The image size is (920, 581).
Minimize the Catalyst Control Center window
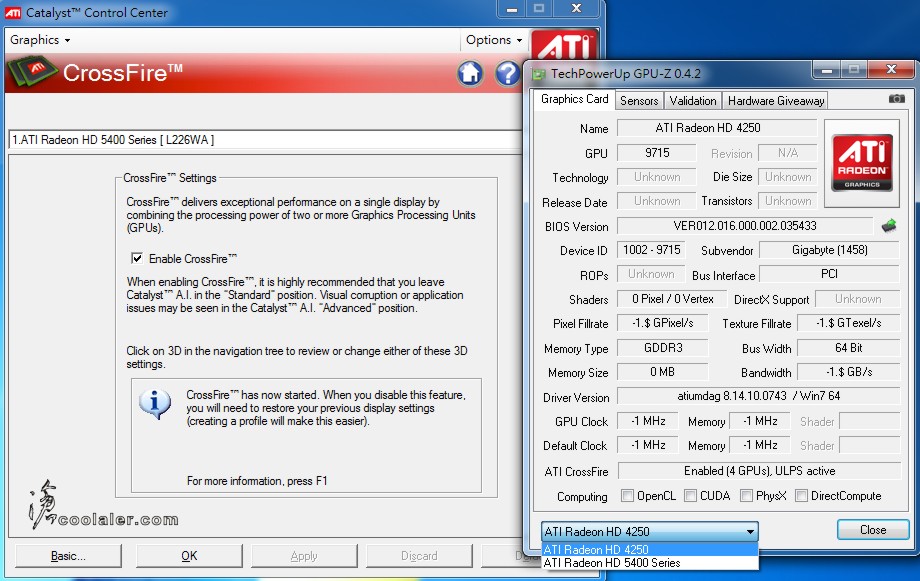pos(512,9)
